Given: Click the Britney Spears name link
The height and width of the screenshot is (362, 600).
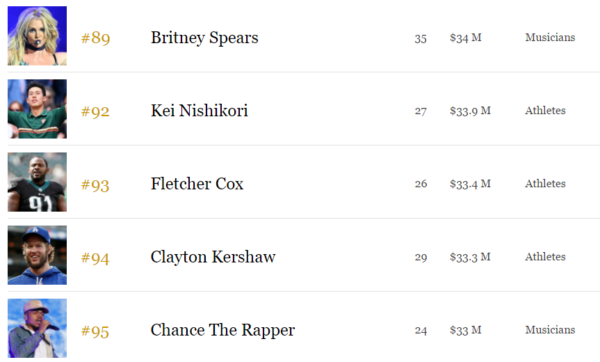Looking at the screenshot, I should (x=205, y=38).
